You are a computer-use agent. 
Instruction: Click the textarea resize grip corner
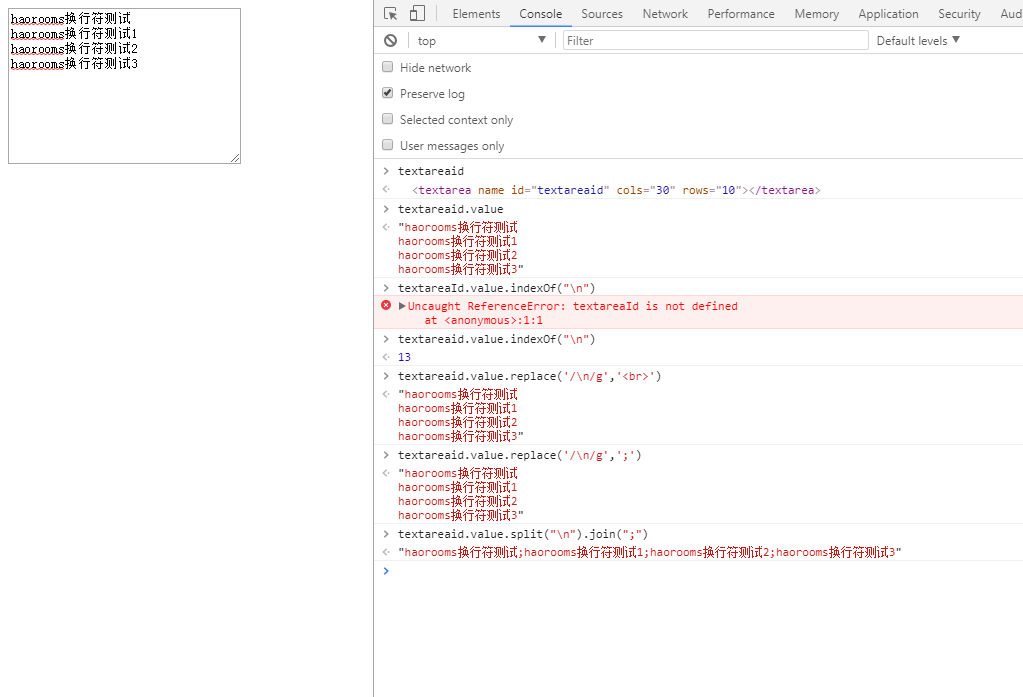[x=236, y=158]
